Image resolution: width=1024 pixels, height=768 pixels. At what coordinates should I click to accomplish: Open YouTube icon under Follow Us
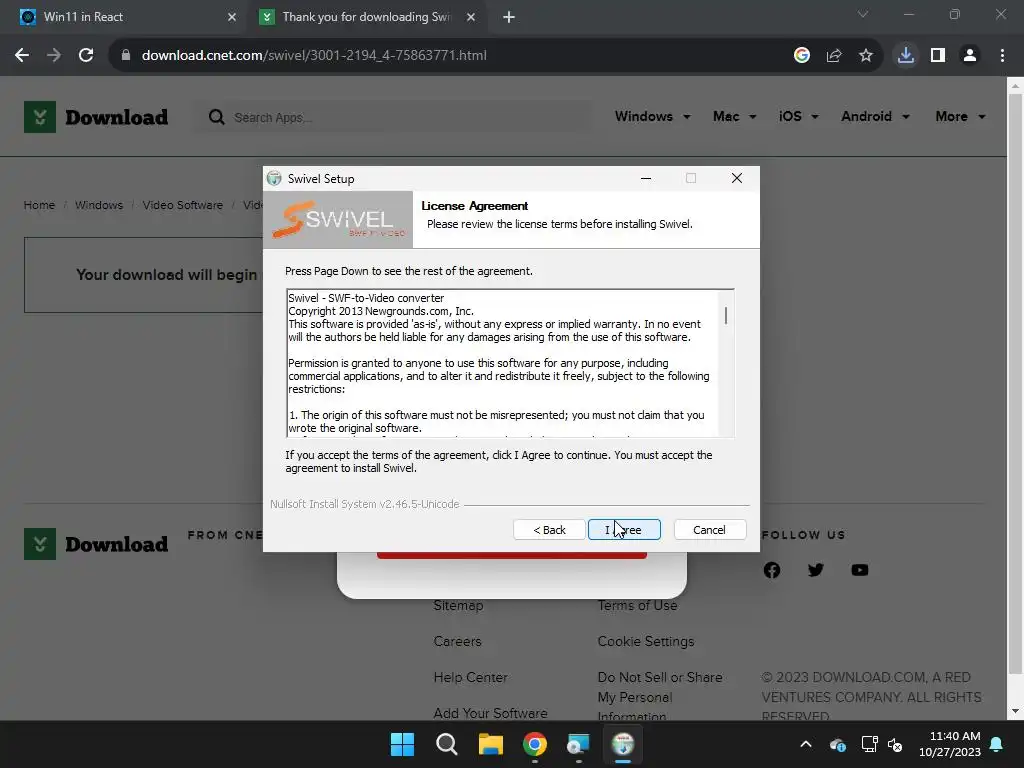860,570
